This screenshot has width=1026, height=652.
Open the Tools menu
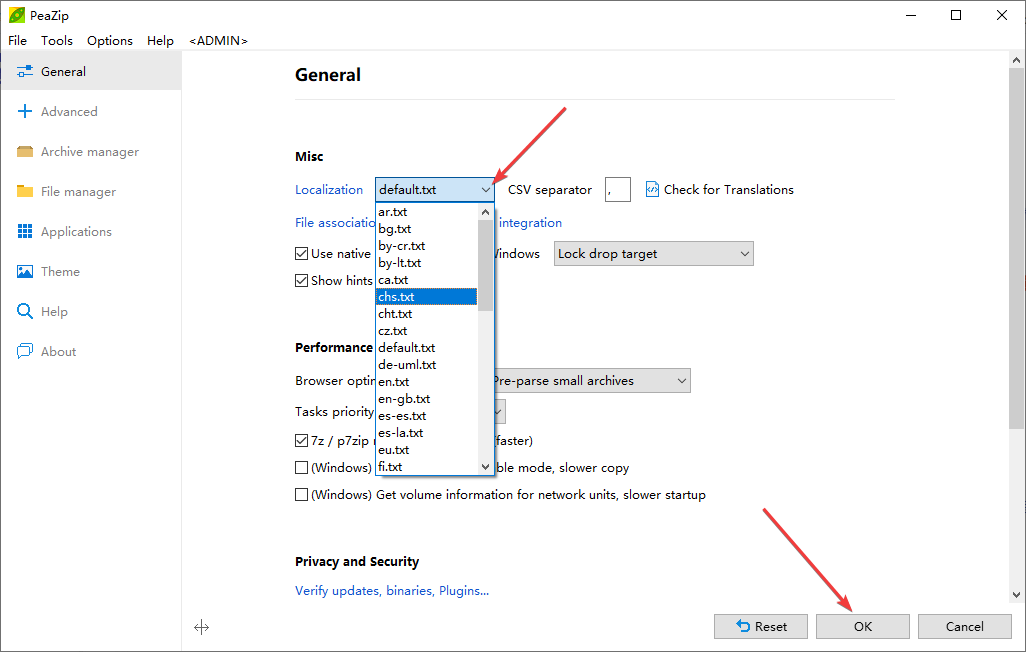tap(57, 41)
